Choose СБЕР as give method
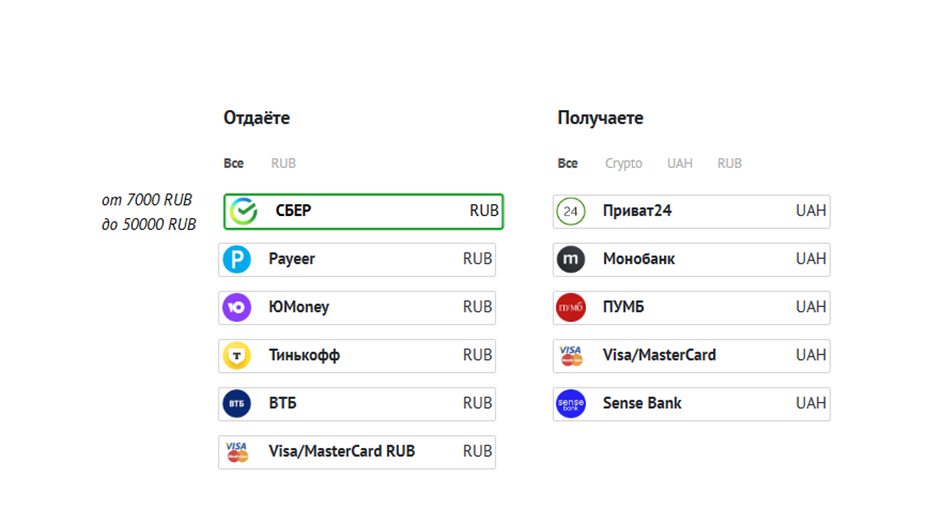Image resolution: width=943 pixels, height=509 pixels. pyautogui.click(x=363, y=211)
